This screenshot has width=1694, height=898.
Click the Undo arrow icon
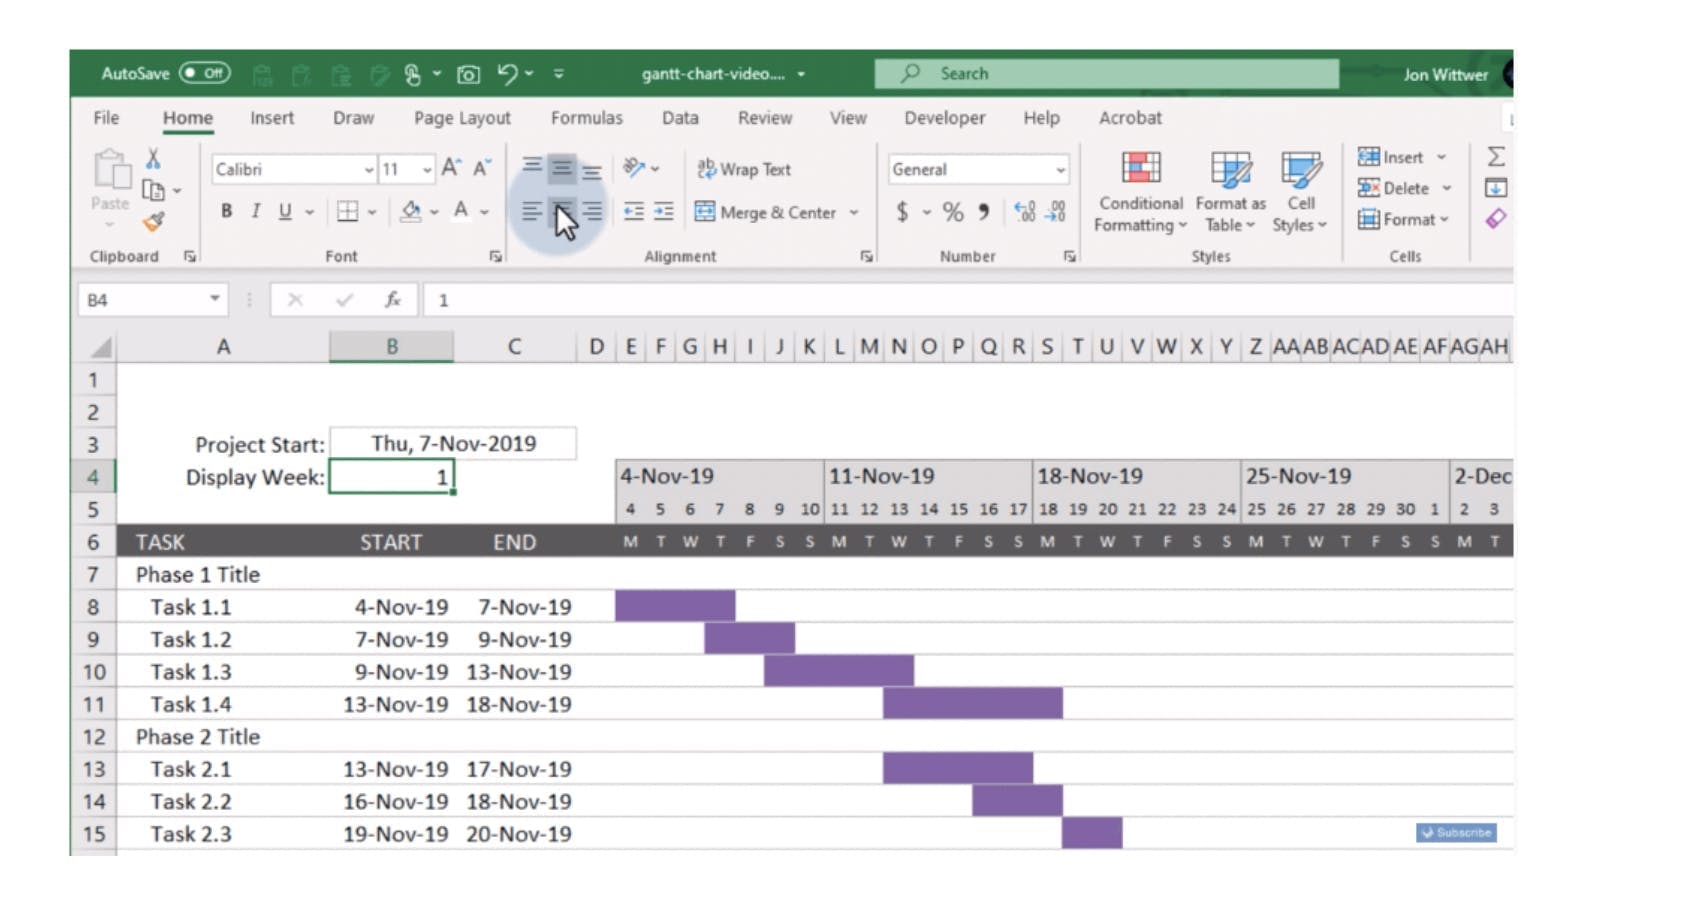click(507, 73)
